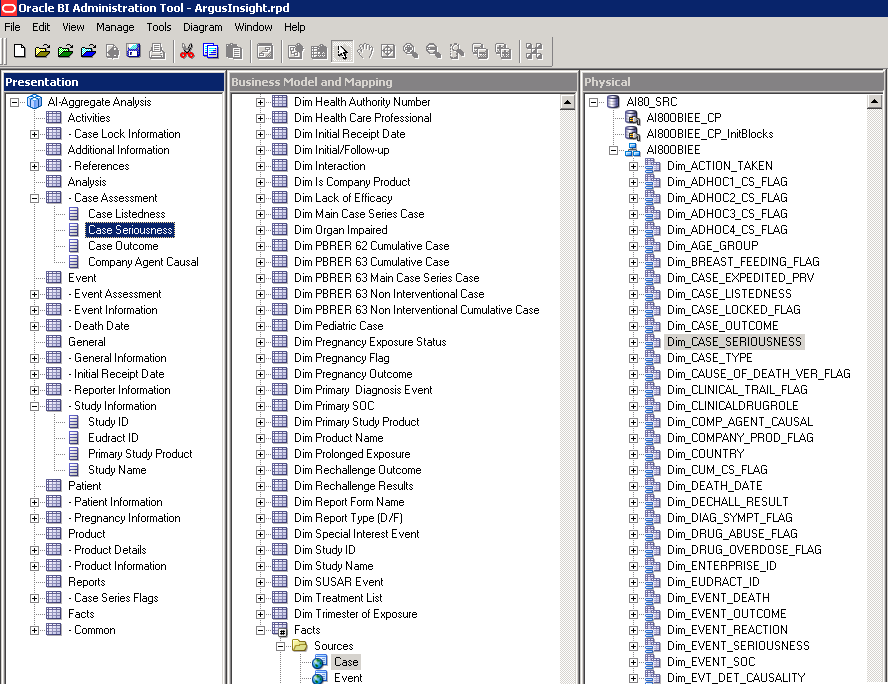The height and width of the screenshot is (684, 888).
Task: Click the first Open folder toolbar icon
Action: 42,52
